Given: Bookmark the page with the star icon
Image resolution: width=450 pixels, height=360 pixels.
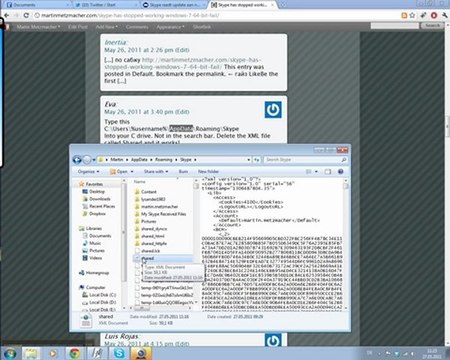Looking at the screenshot, I should pyautogui.click(x=412, y=15).
